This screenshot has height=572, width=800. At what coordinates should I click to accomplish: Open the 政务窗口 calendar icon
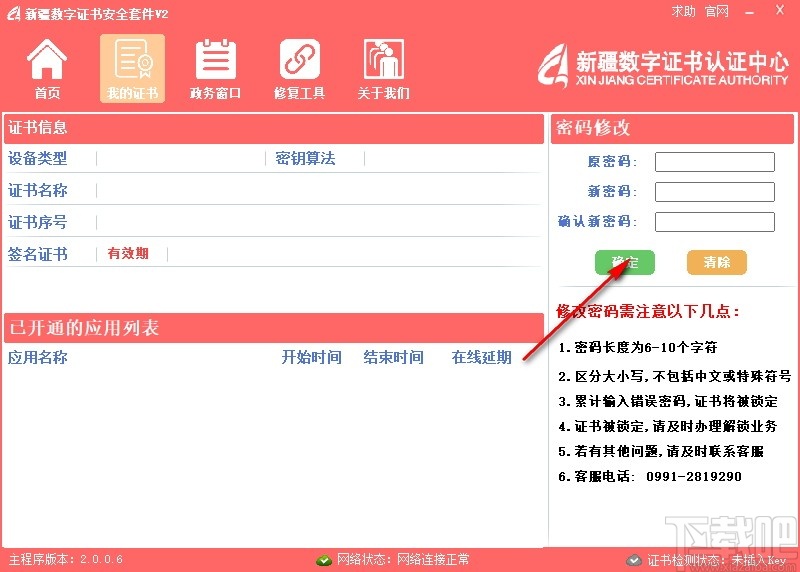coord(215,68)
